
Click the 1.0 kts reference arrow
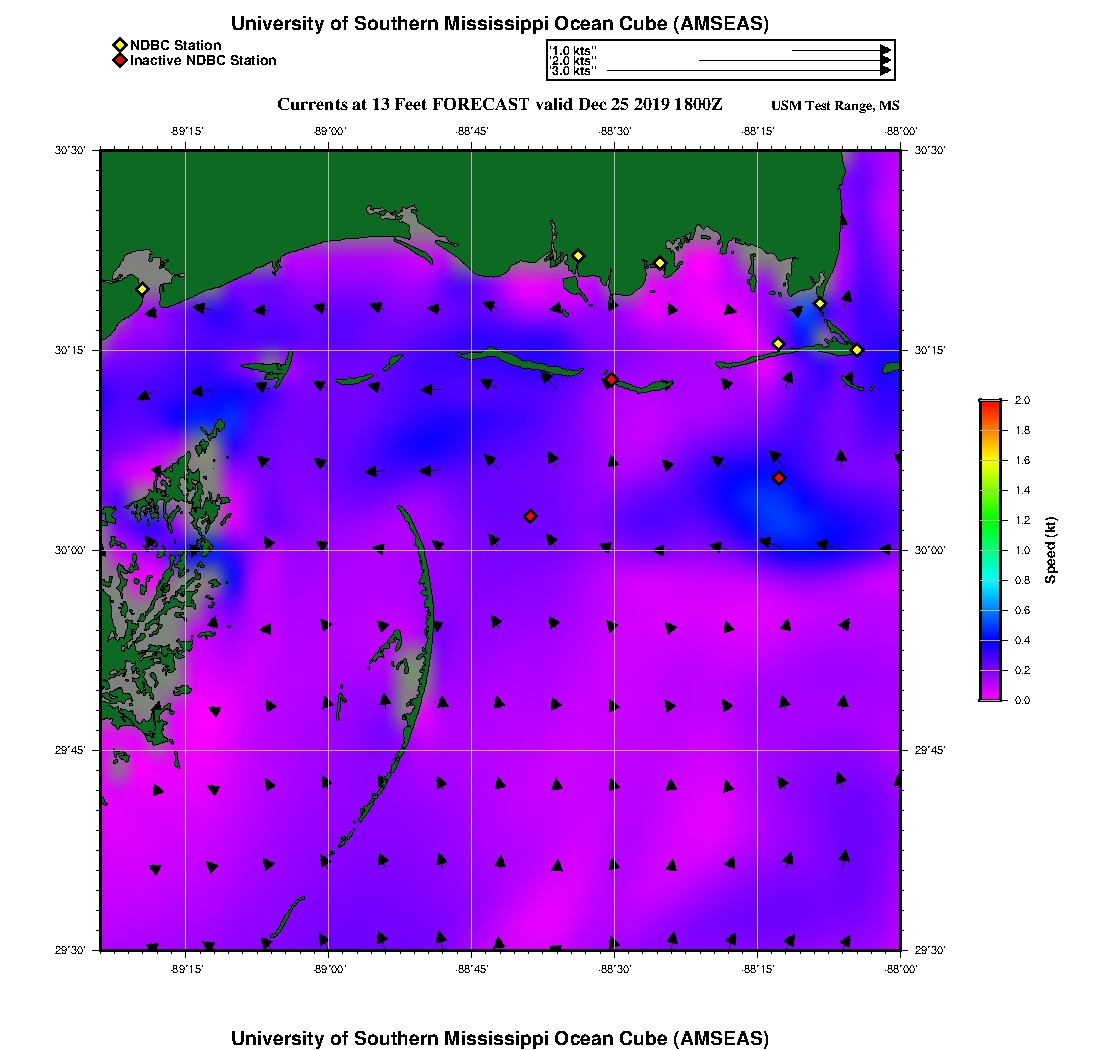840,50
